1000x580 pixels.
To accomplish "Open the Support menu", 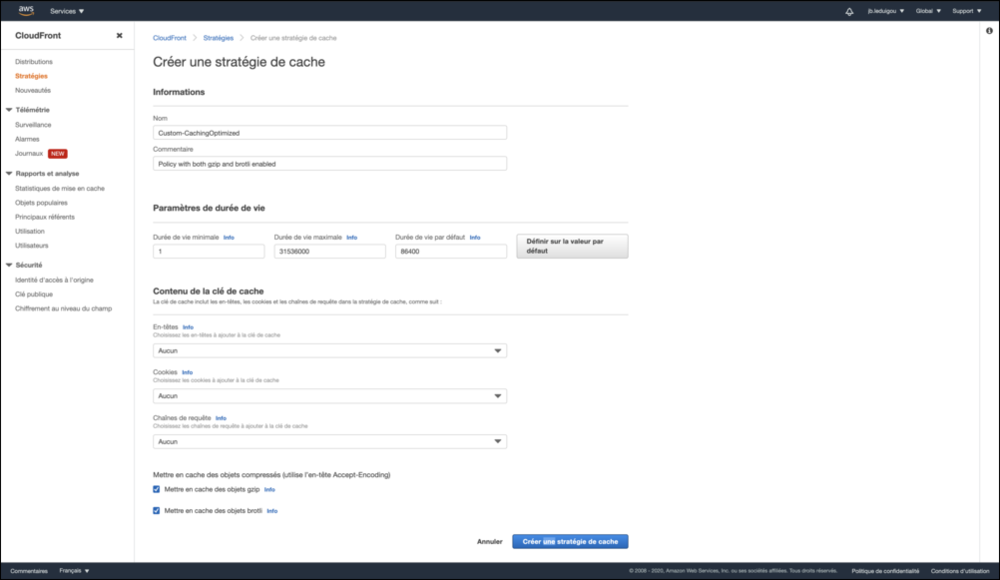I will (967, 11).
